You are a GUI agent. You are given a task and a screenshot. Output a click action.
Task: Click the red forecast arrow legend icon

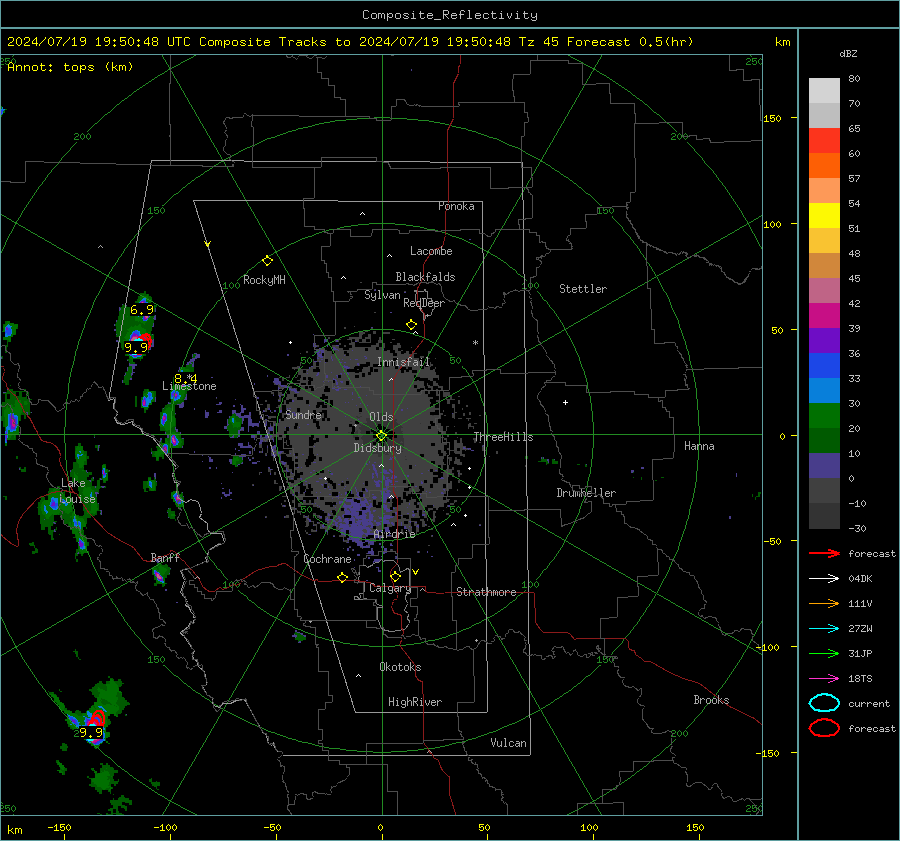[x=824, y=553]
